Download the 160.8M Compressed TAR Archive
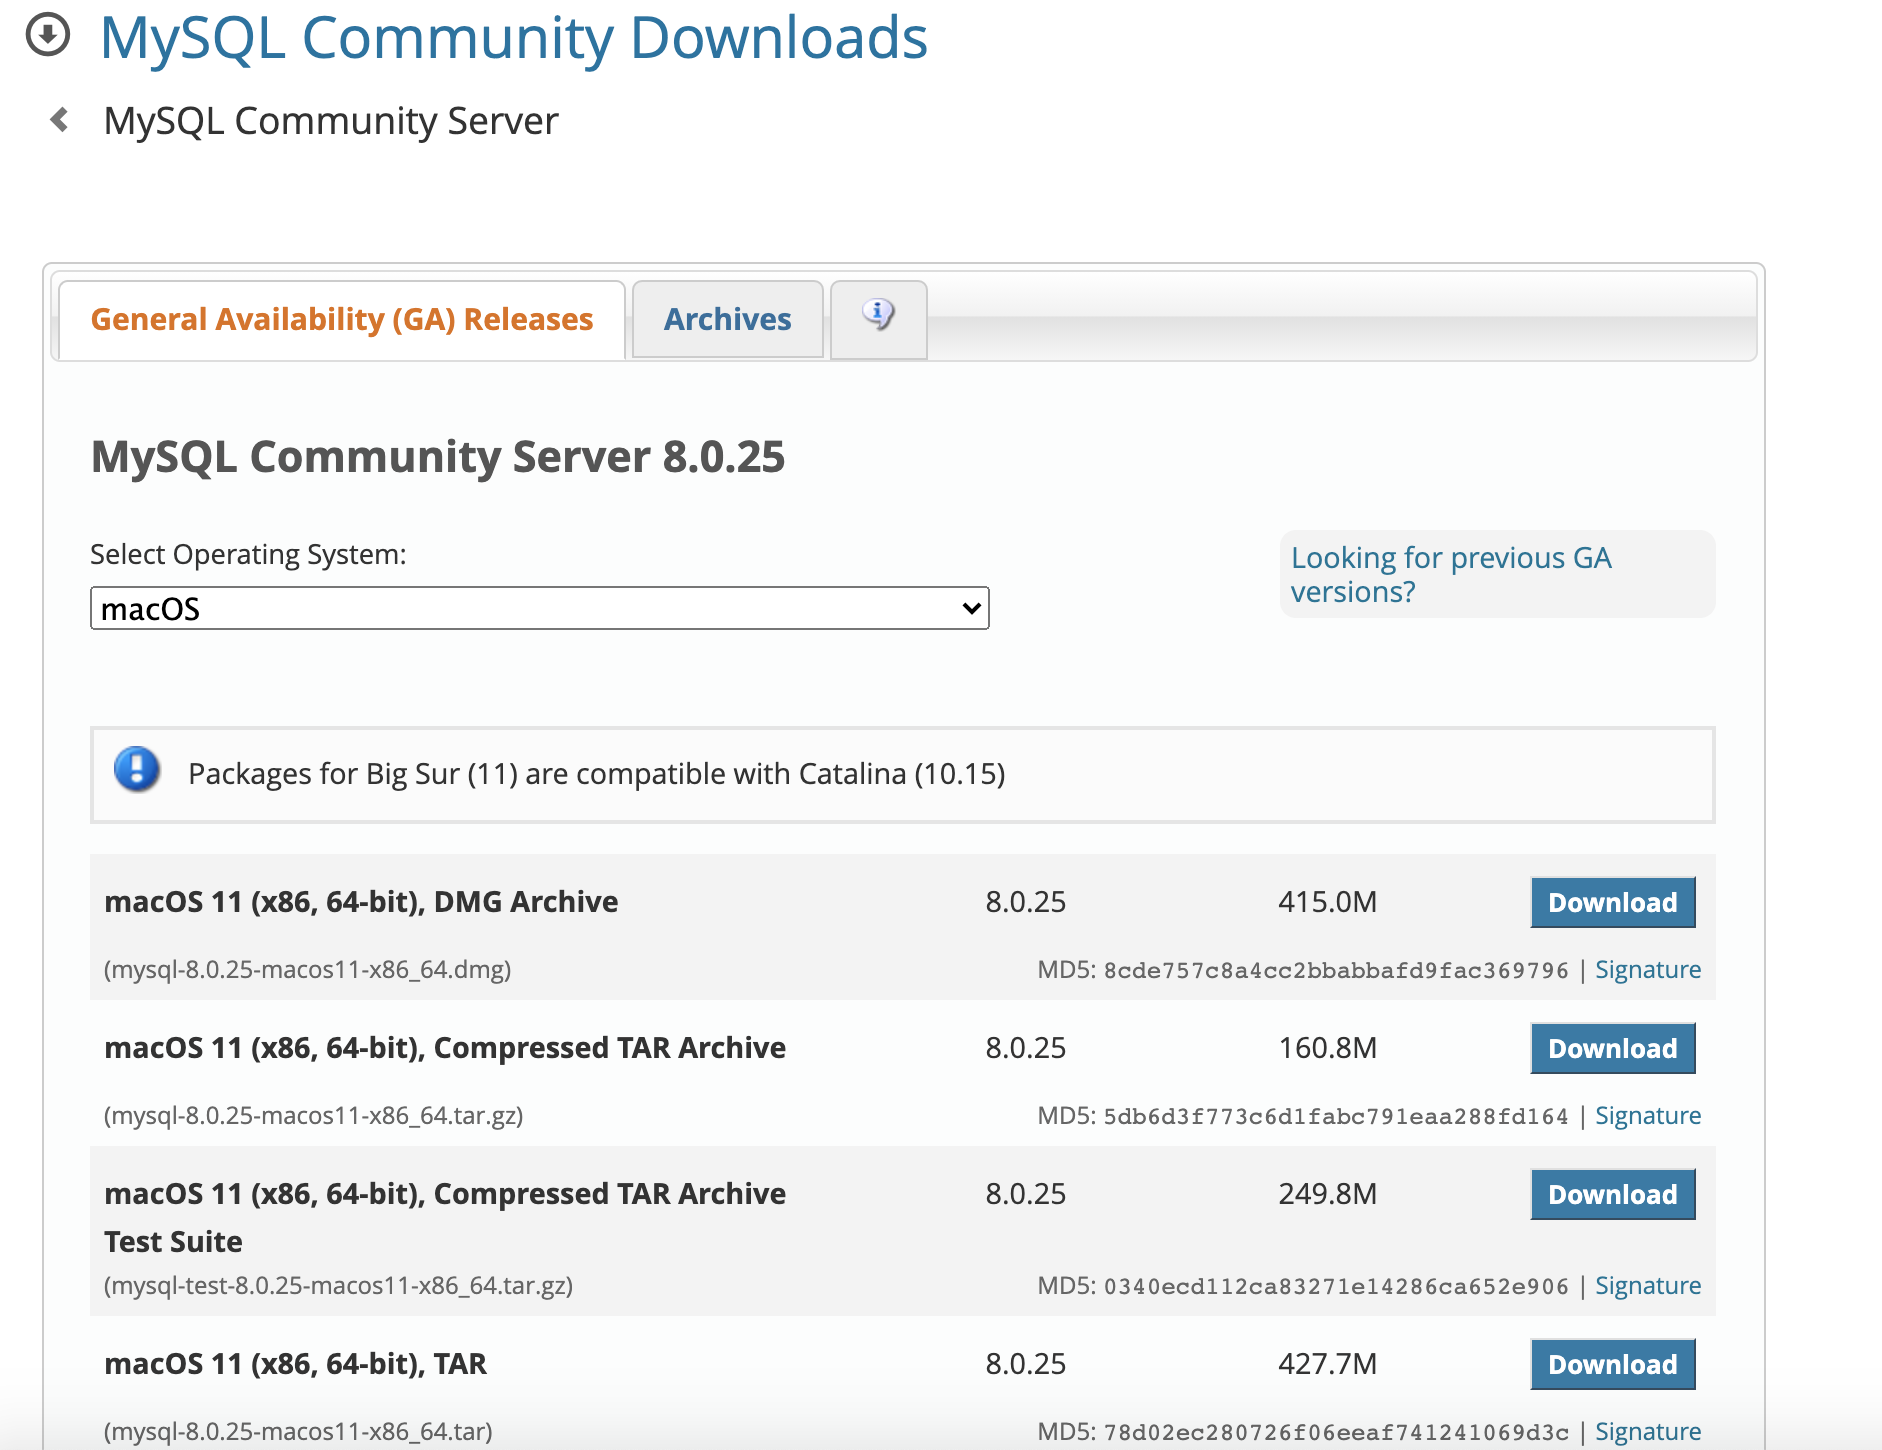This screenshot has width=1882, height=1450. (x=1613, y=1048)
